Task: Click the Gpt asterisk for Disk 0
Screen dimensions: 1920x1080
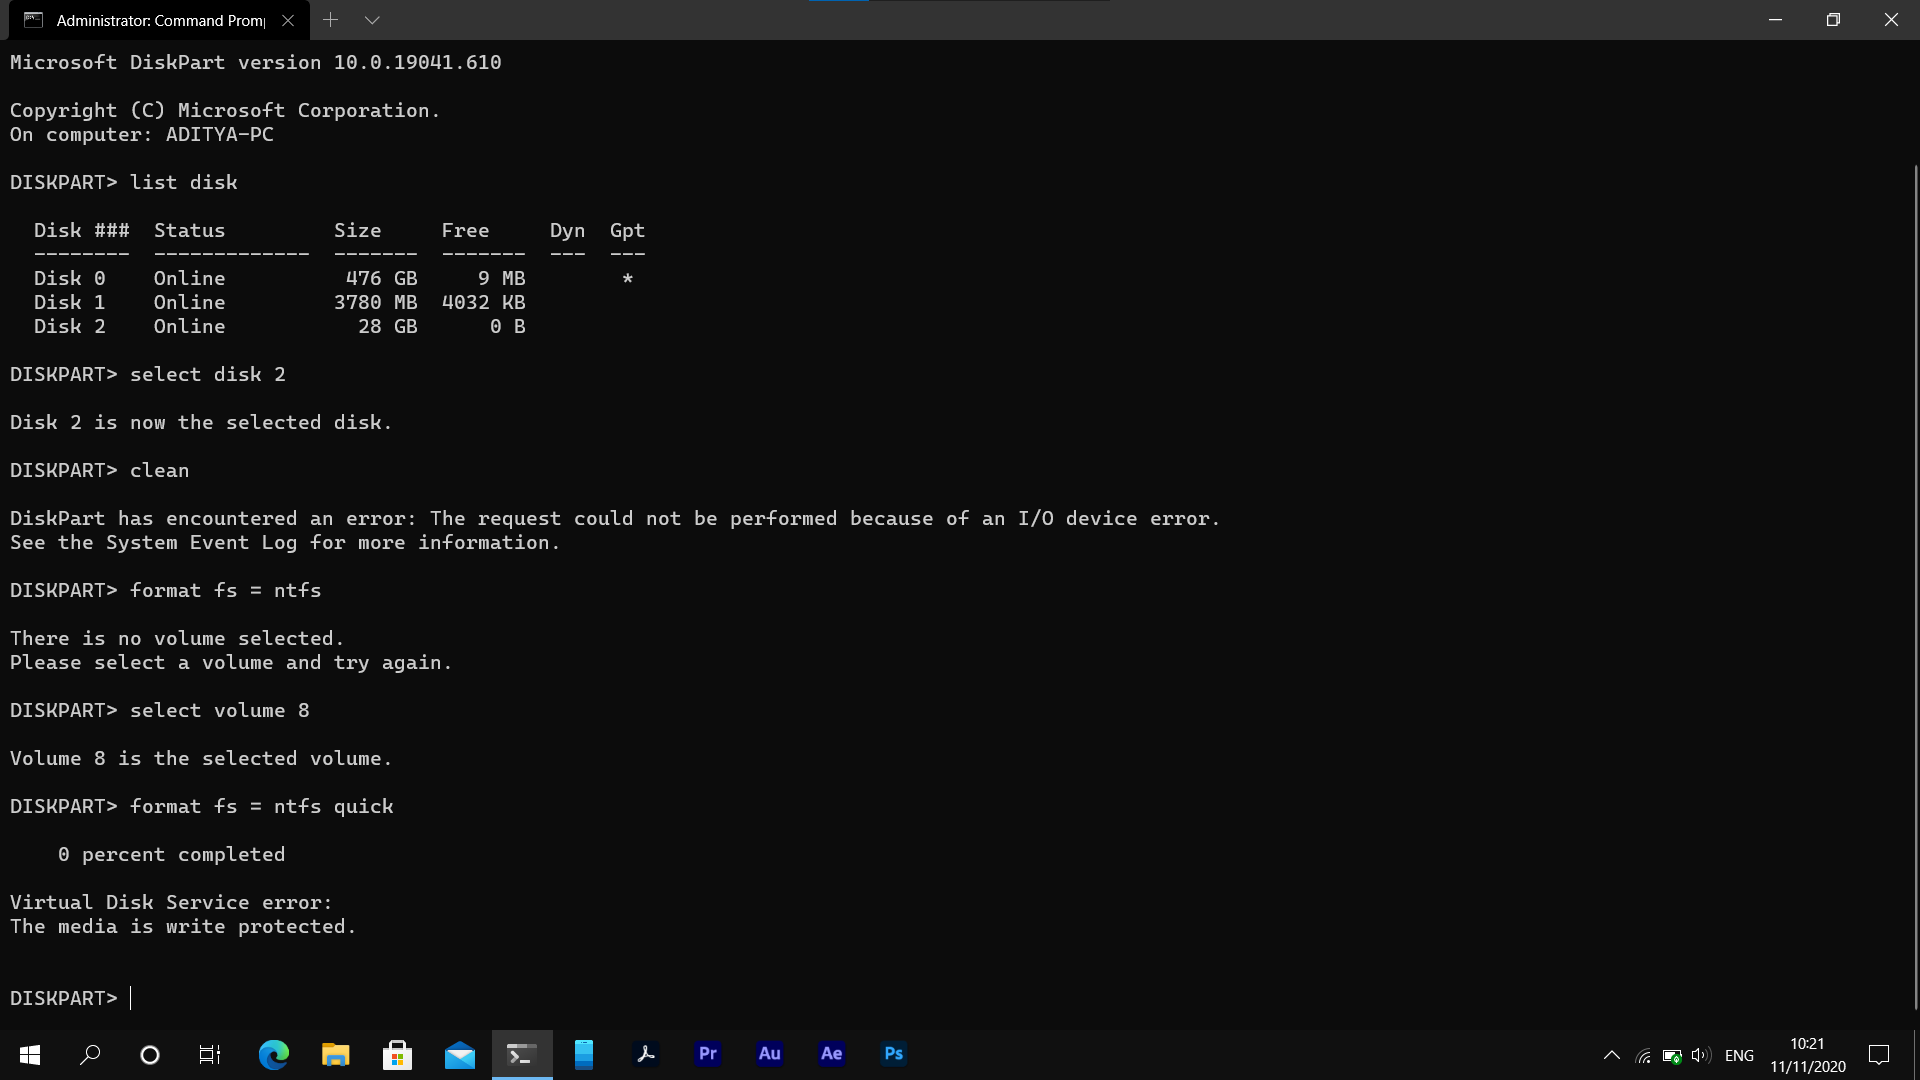Action: click(627, 279)
